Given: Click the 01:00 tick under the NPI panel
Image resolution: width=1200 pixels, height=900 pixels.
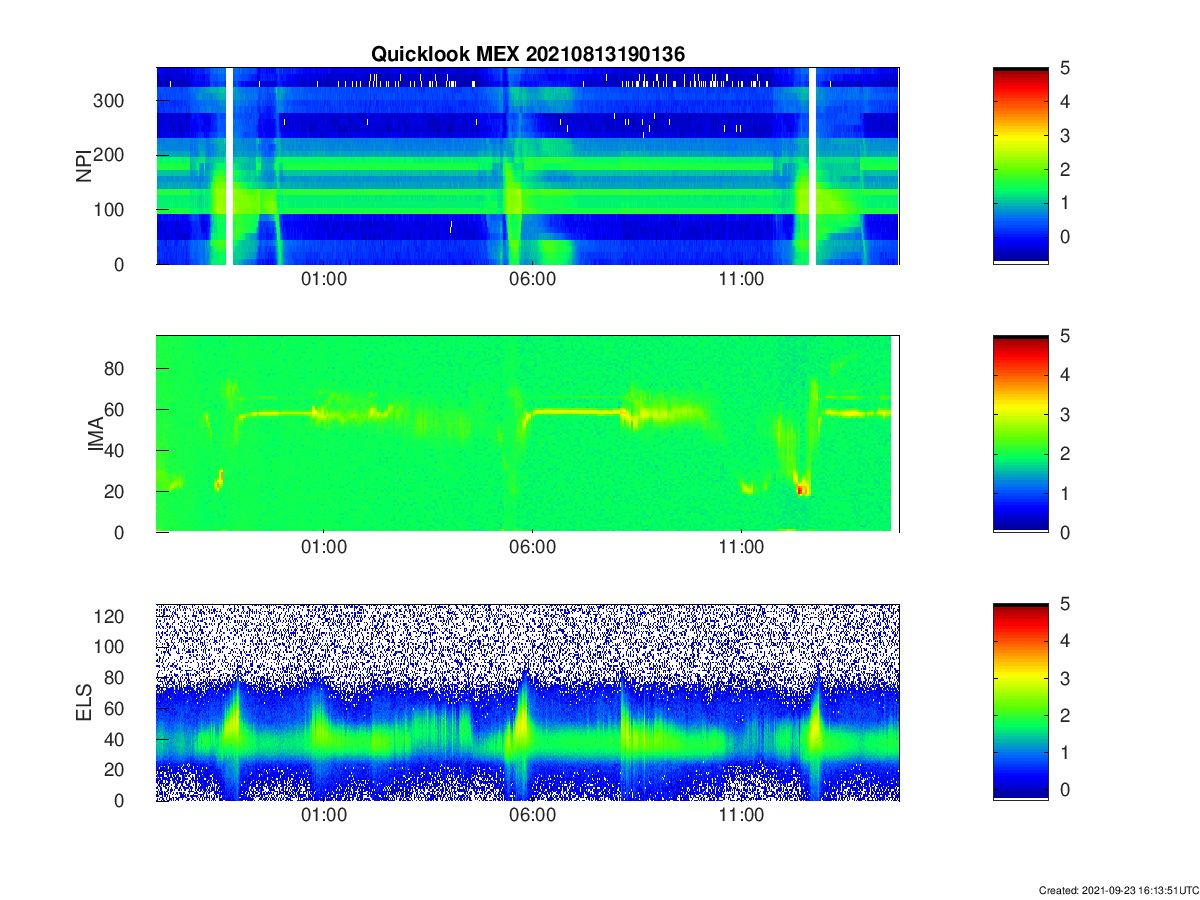Looking at the screenshot, I should click(324, 280).
